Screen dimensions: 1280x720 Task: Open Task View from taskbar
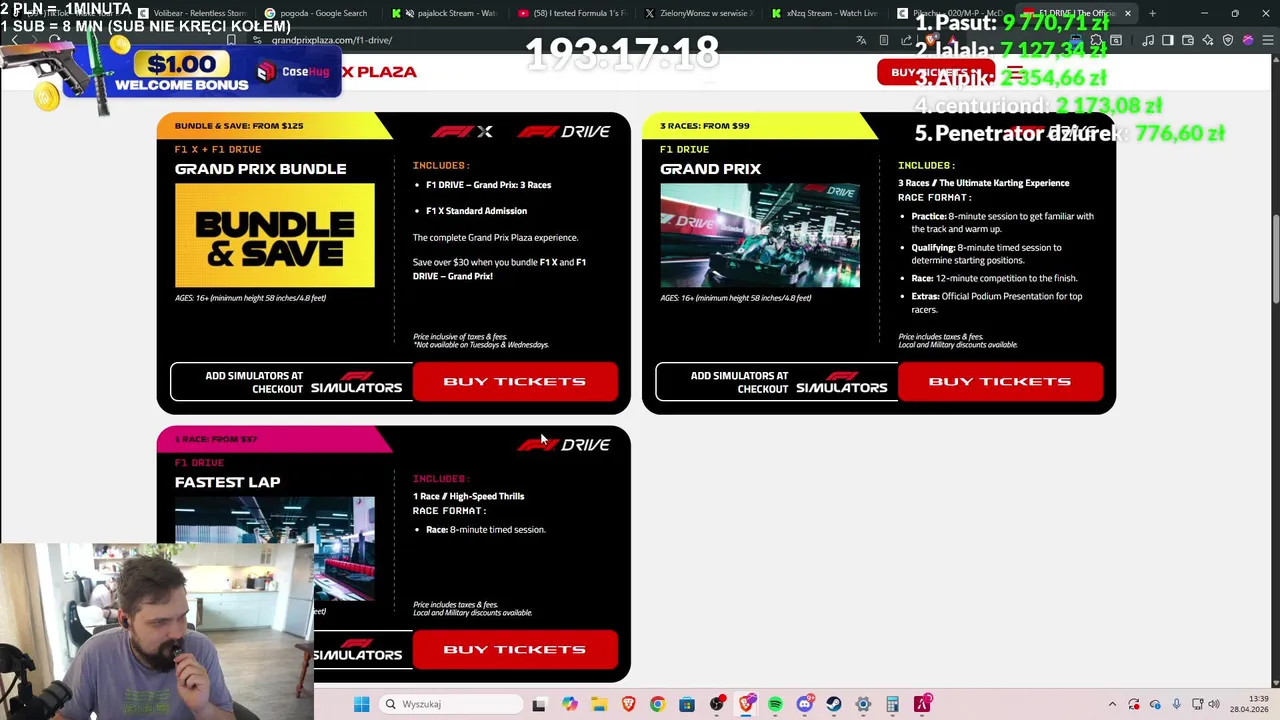point(538,704)
